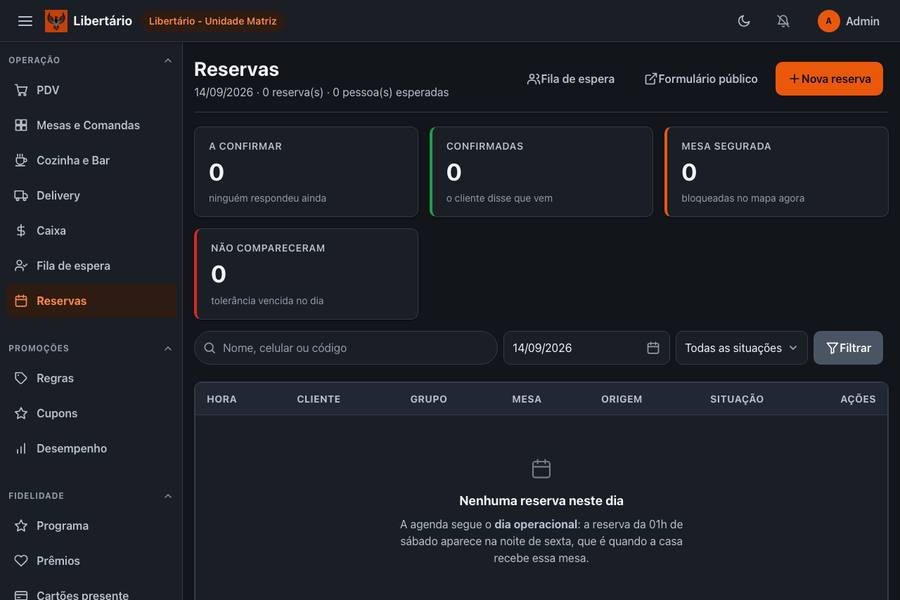Go to Mesas e Comandas
The image size is (900, 600).
[91, 125]
